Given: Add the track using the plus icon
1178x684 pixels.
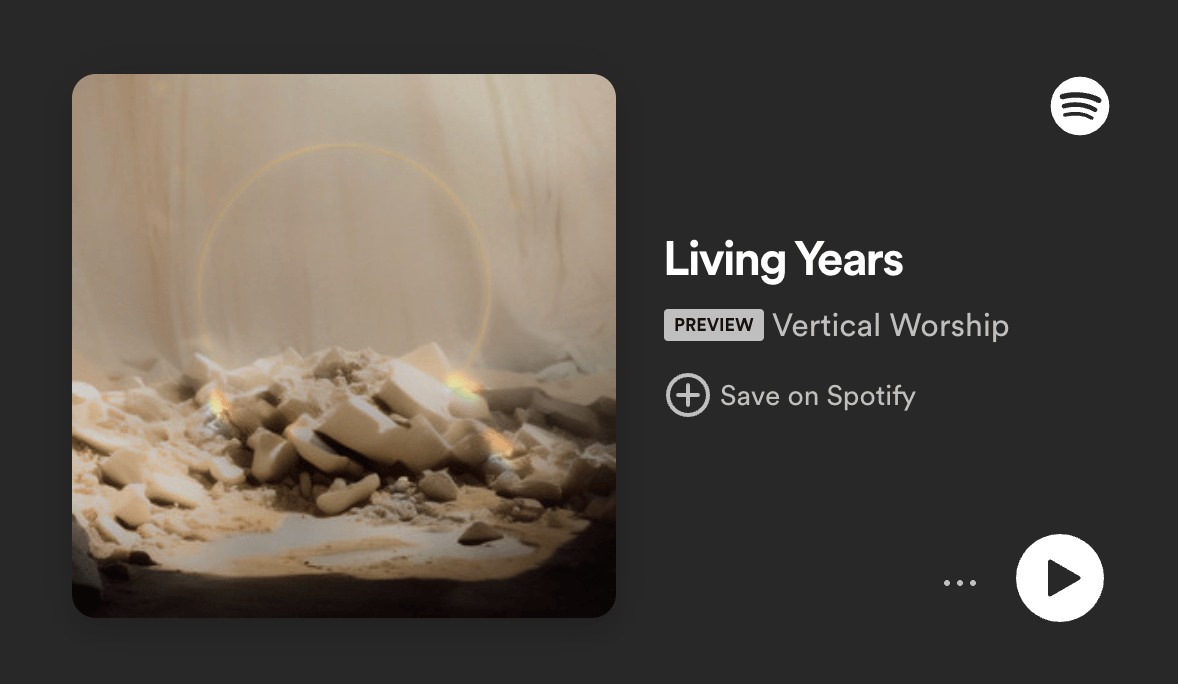Looking at the screenshot, I should click(687, 395).
